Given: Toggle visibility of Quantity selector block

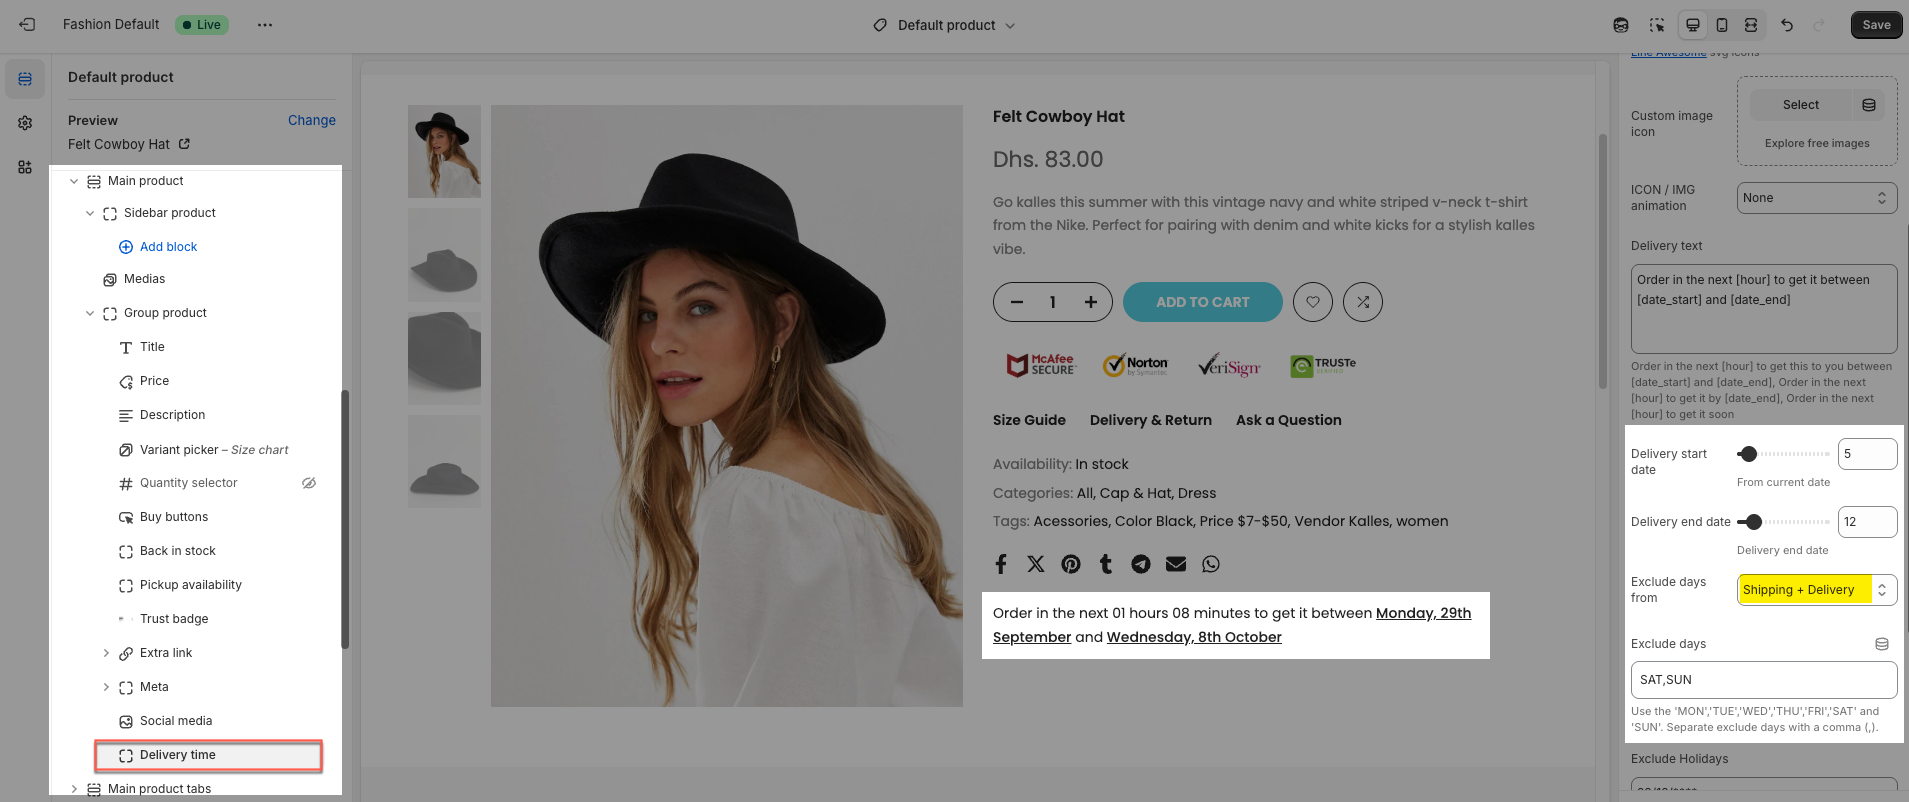Looking at the screenshot, I should [x=309, y=483].
